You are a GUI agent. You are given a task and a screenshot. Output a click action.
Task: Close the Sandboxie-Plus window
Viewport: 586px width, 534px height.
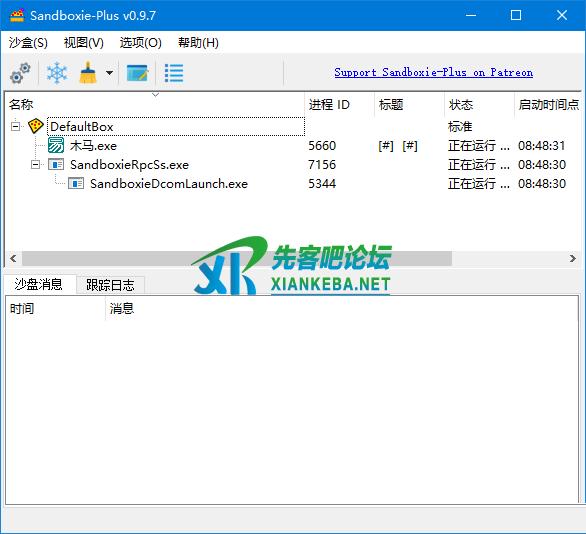click(562, 15)
